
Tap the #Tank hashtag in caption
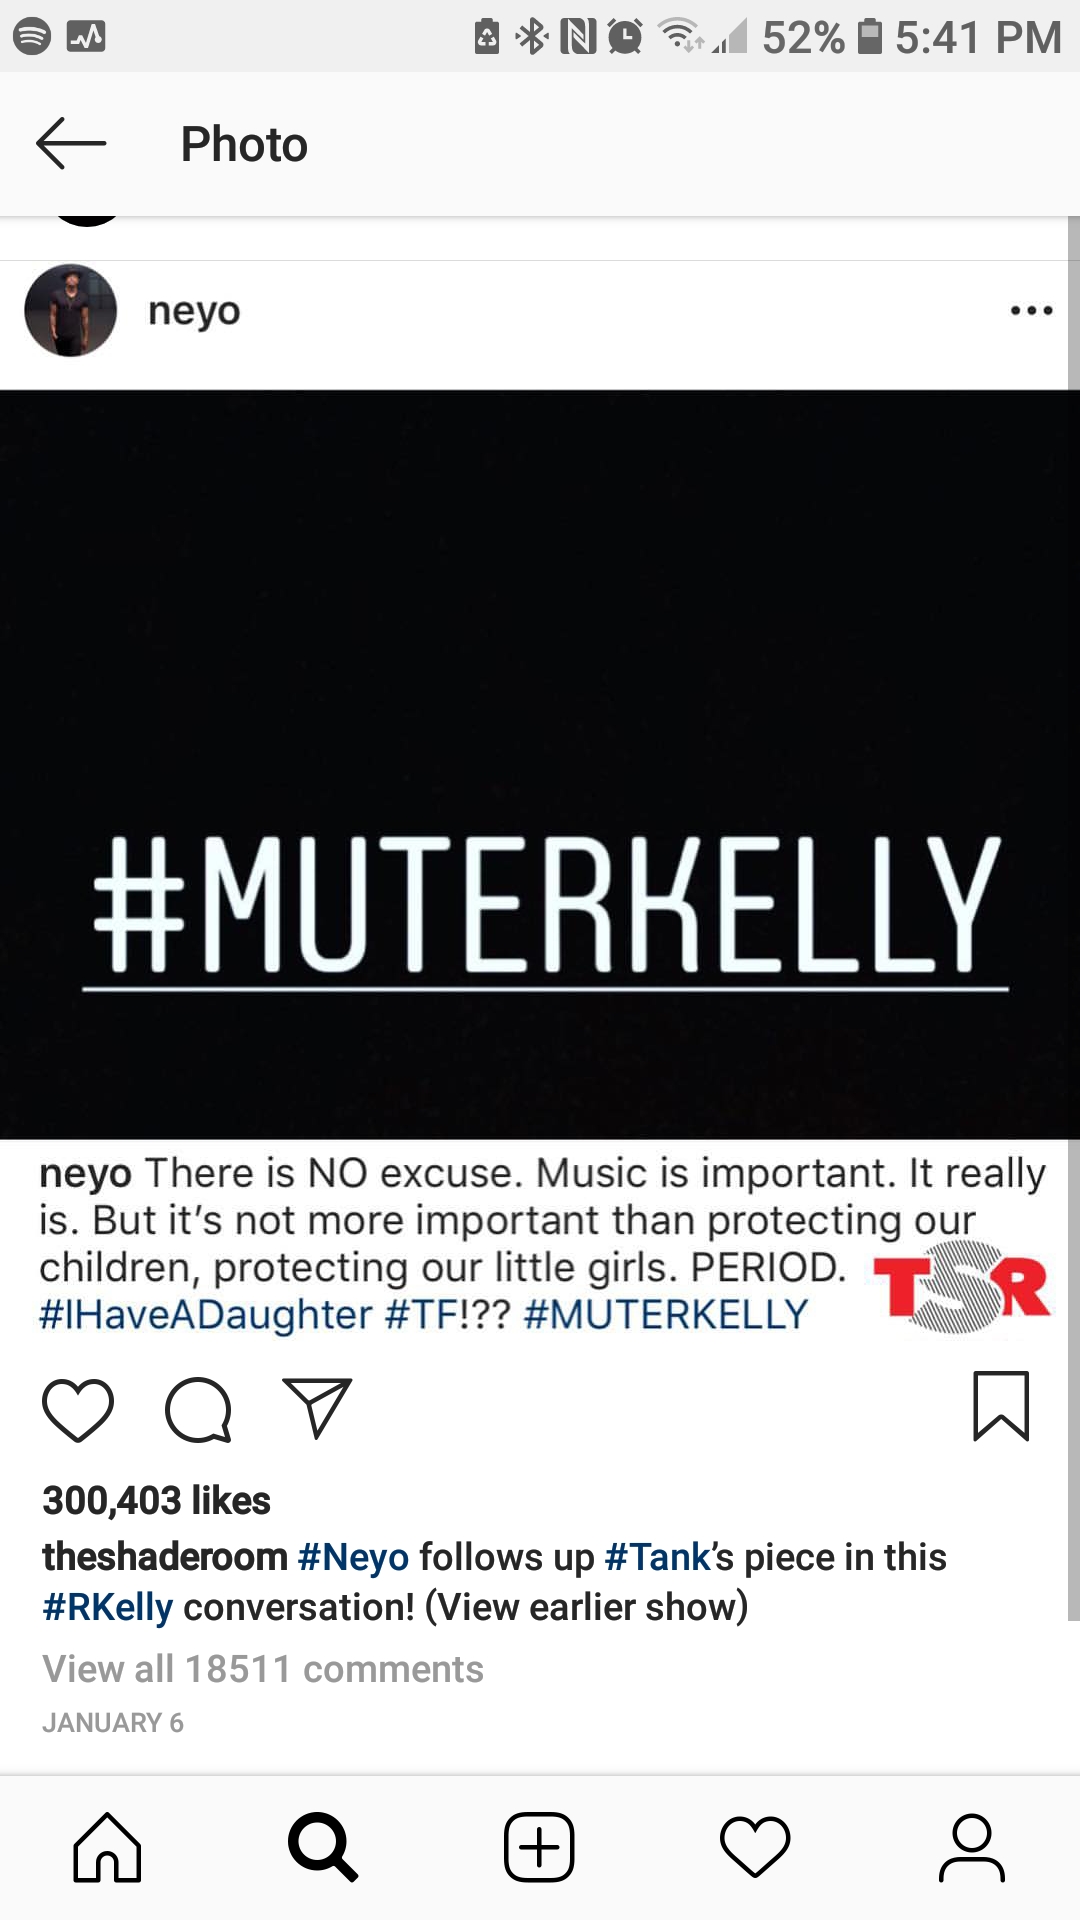coord(657,1557)
